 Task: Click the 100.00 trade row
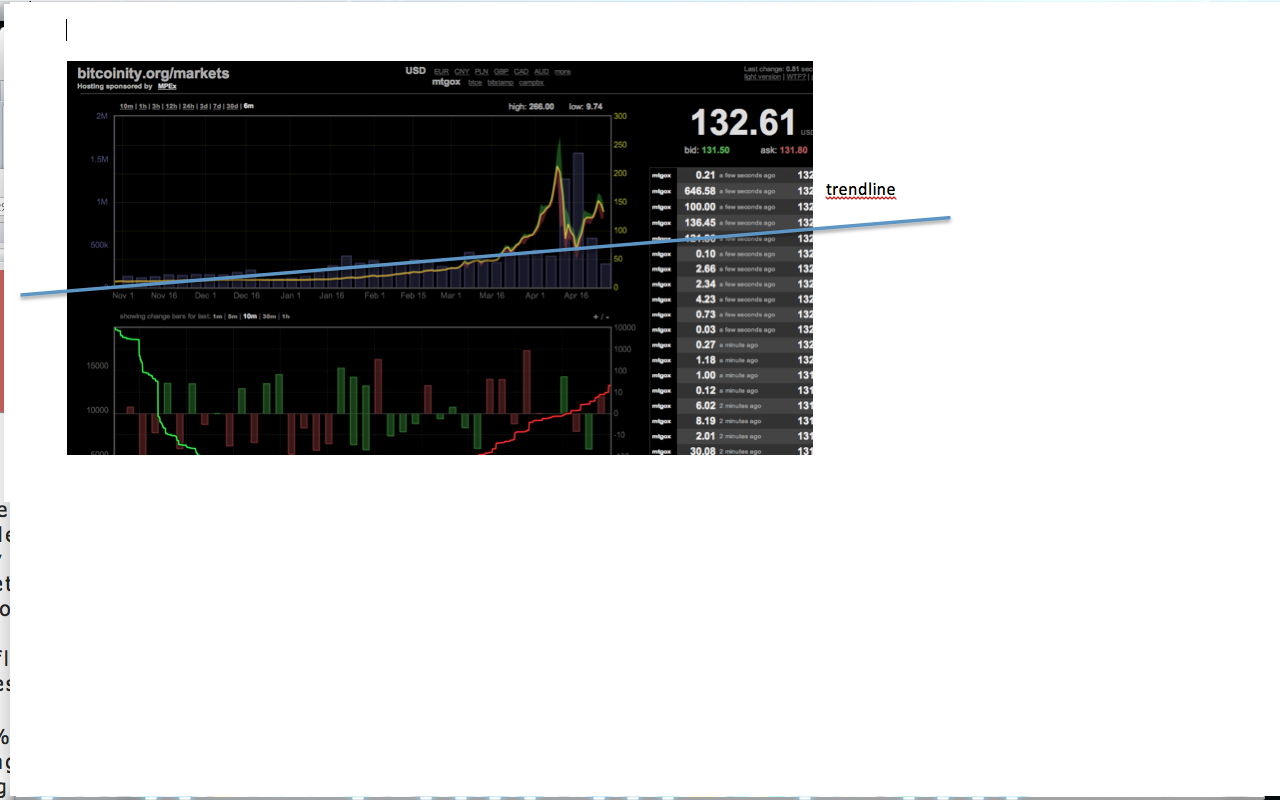point(731,206)
